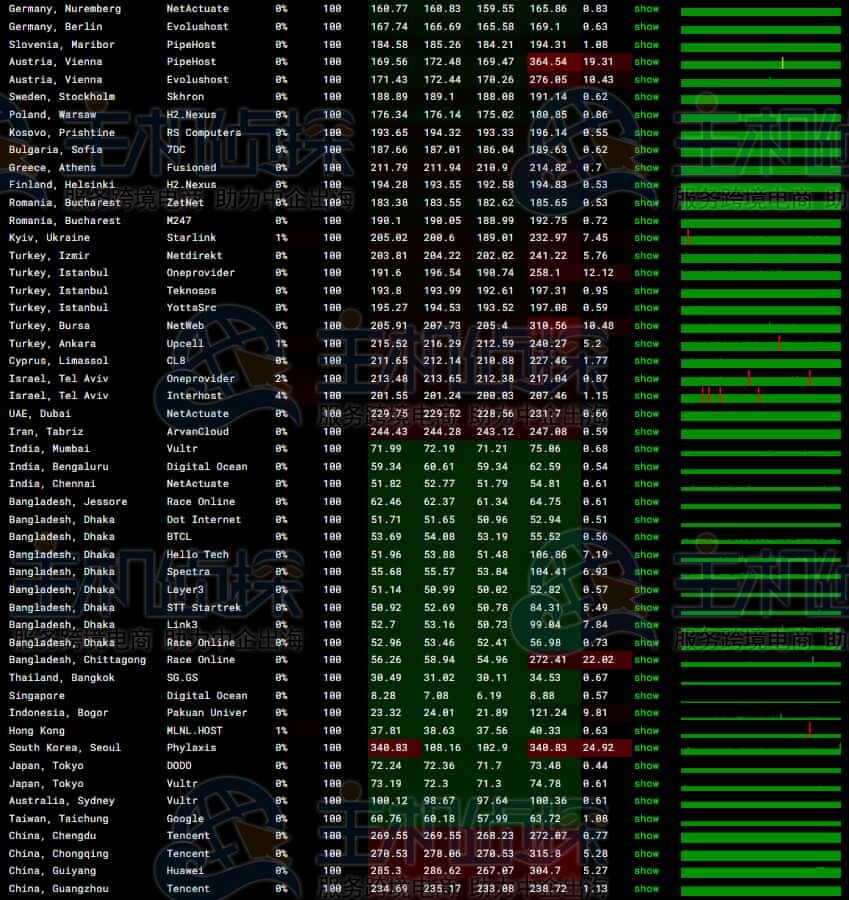
Task: Select provider name 'STT Startrek'
Action: pos(204,607)
